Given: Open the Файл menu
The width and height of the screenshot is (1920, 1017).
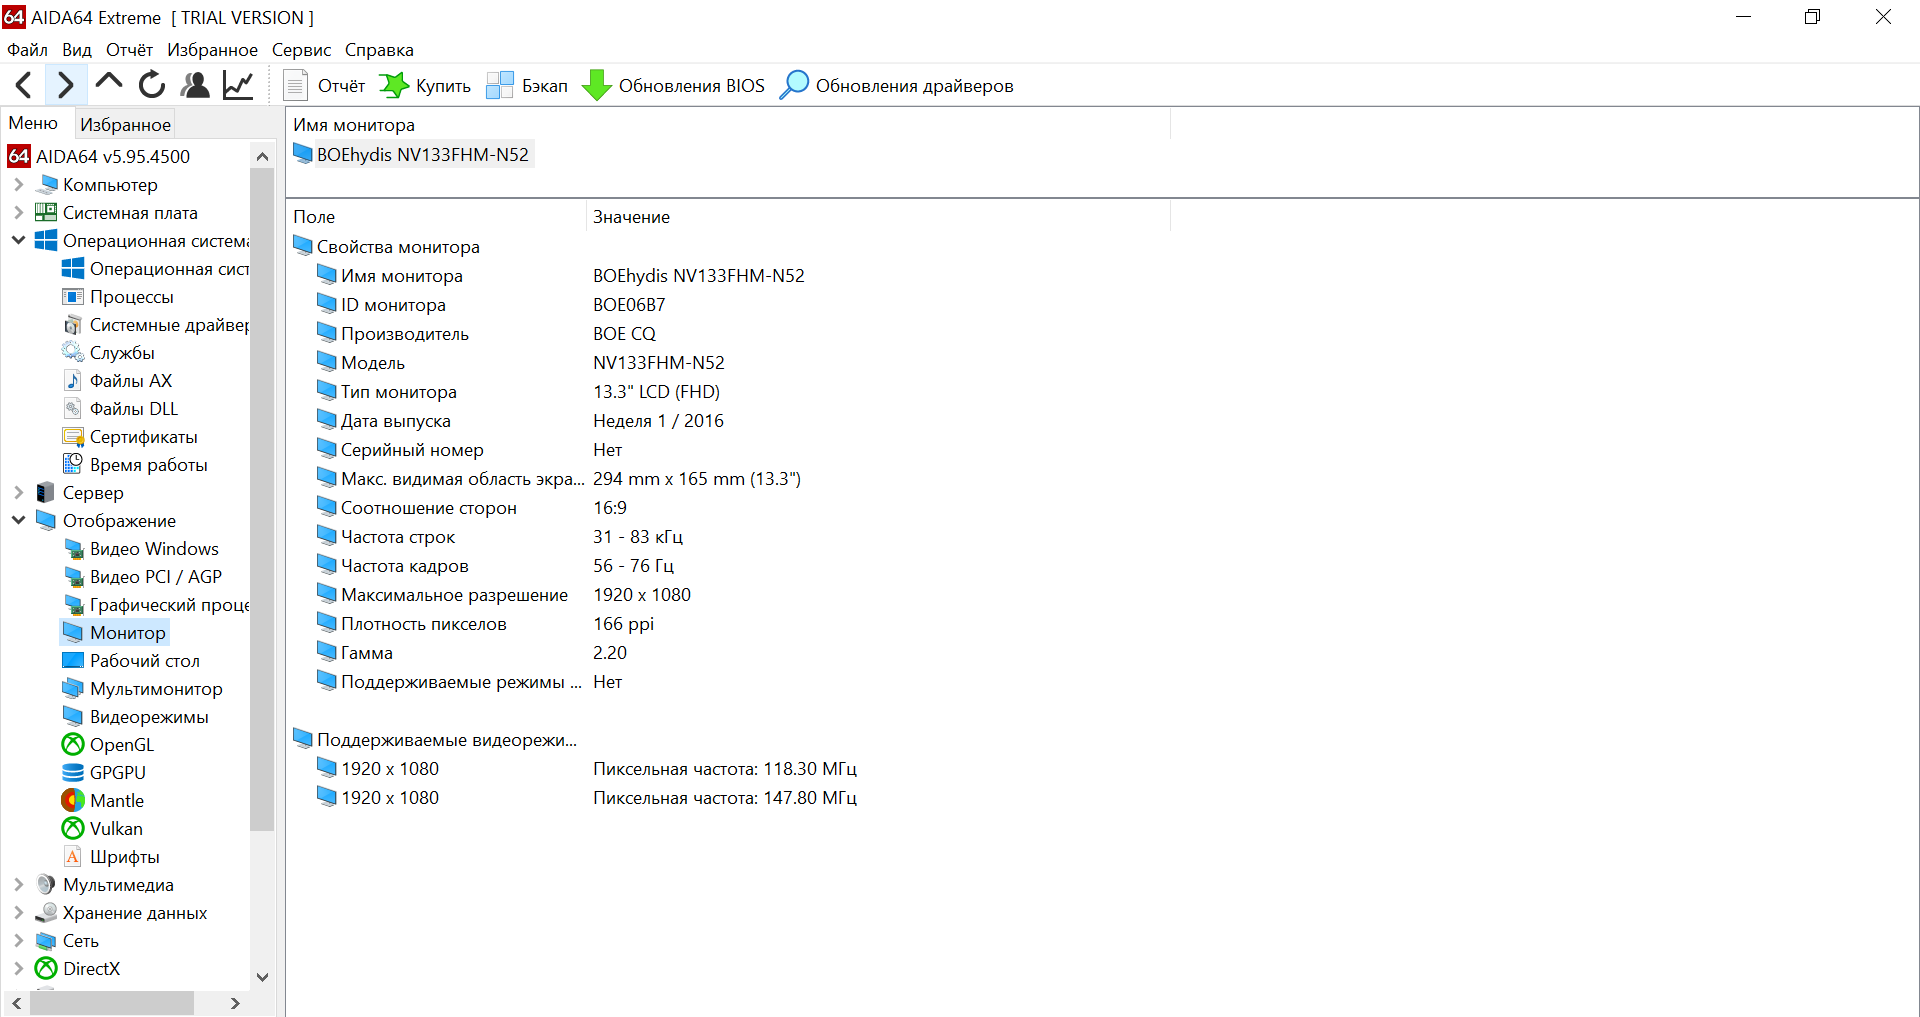Looking at the screenshot, I should tap(27, 50).
